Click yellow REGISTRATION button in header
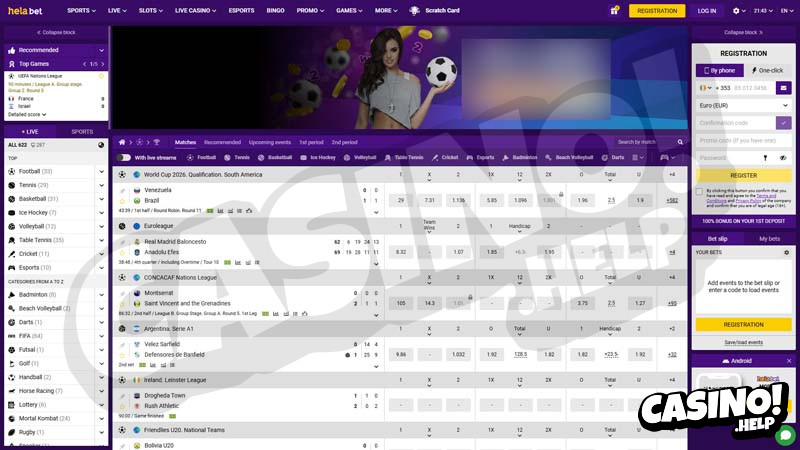Viewport: 800px width, 450px height. (657, 11)
